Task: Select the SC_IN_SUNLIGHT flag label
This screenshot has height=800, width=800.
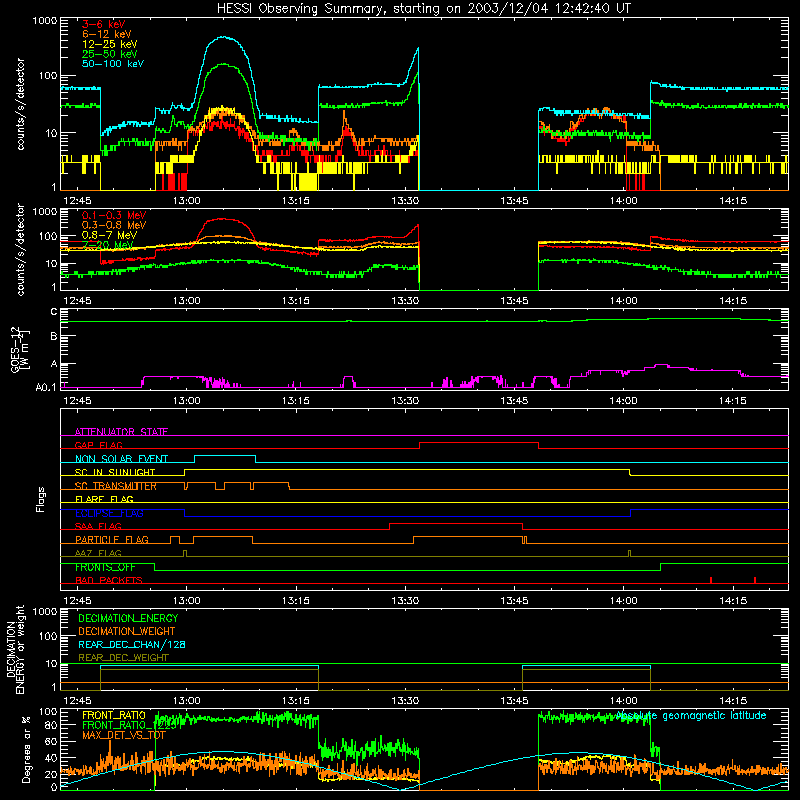Action: coord(115,472)
